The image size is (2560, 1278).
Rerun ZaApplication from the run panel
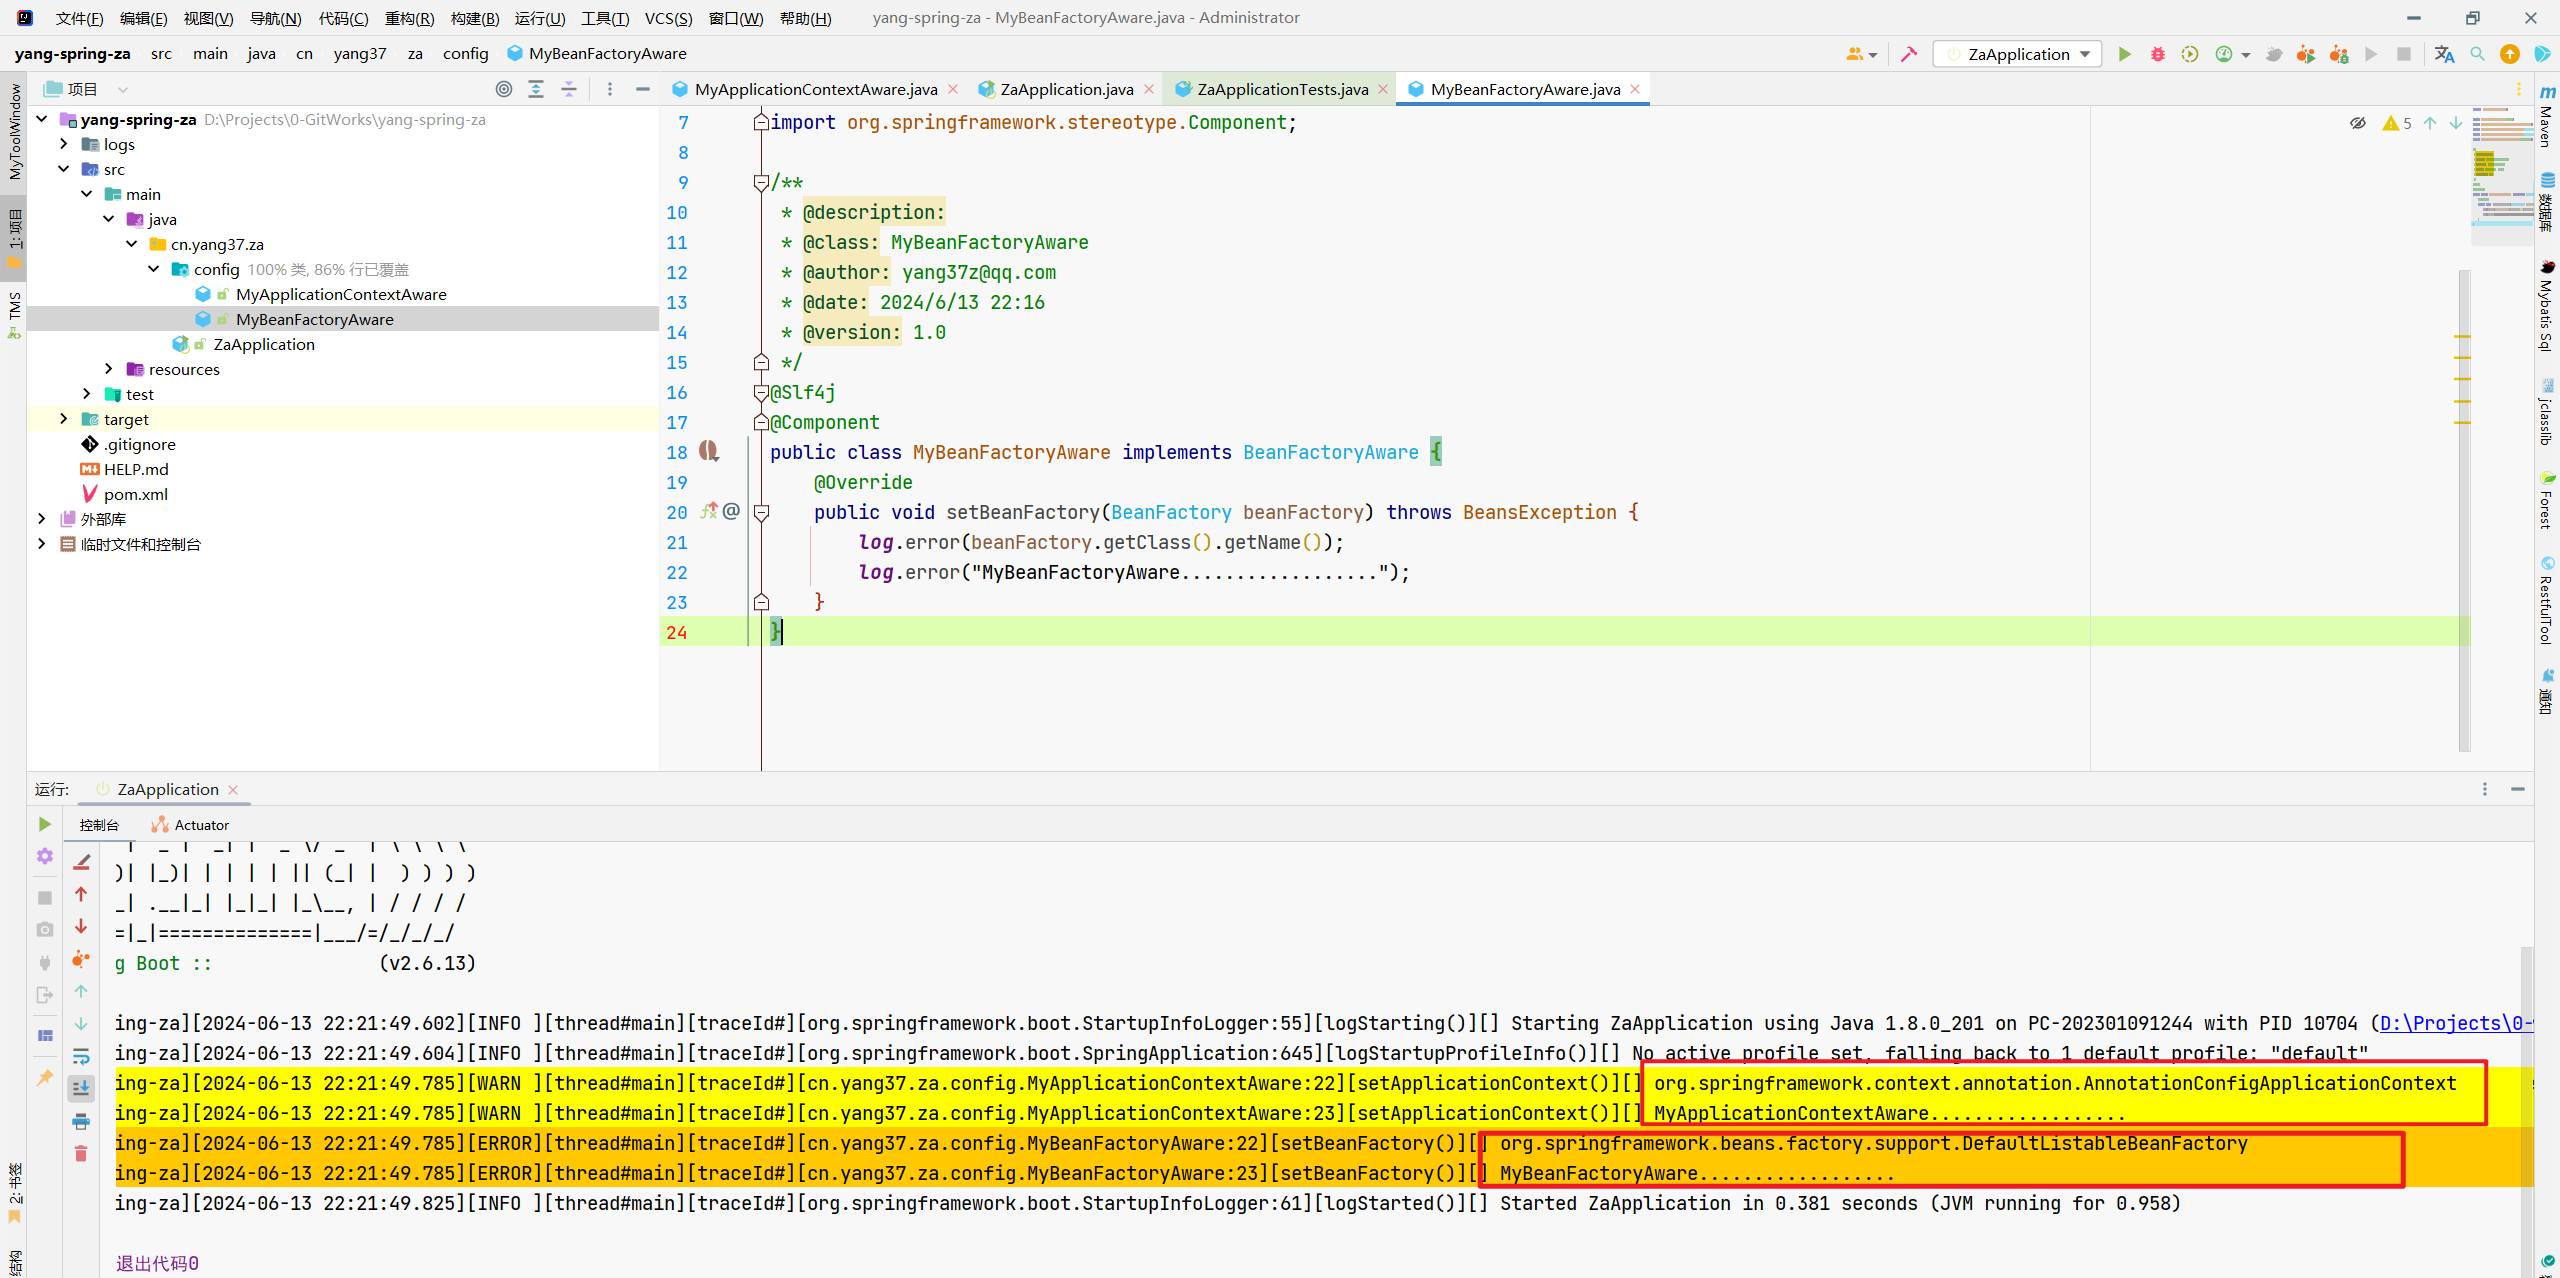coord(45,824)
